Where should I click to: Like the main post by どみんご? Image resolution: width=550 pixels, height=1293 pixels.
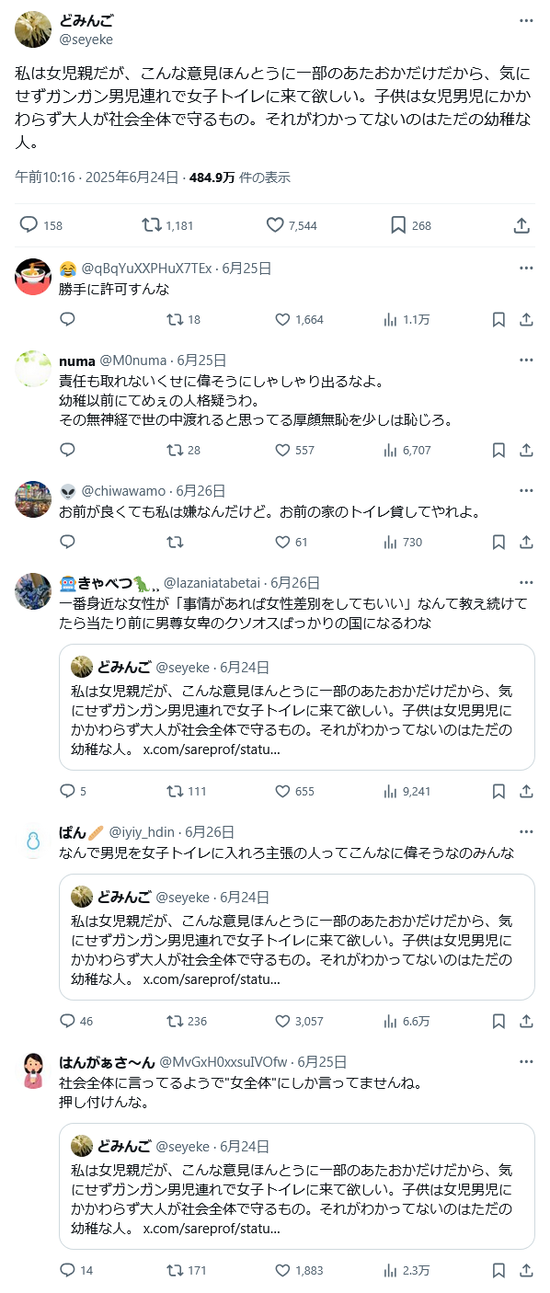point(292,226)
